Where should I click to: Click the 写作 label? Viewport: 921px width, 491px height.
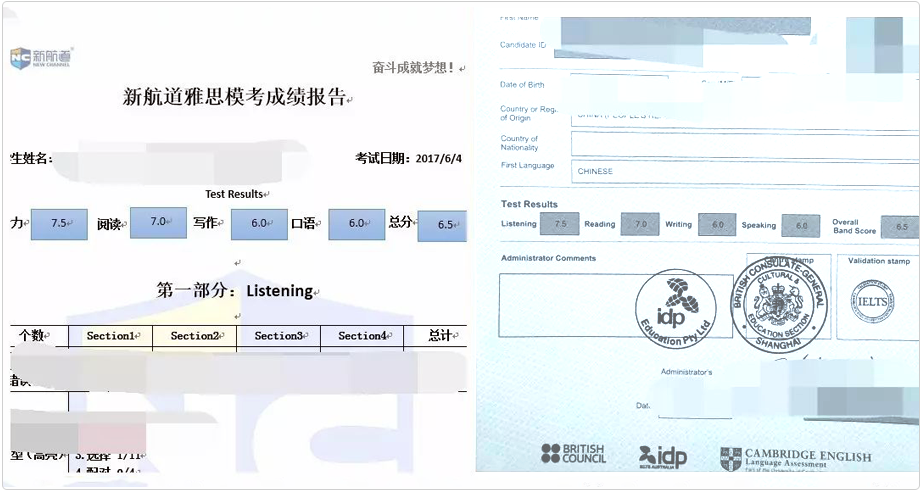(x=205, y=223)
